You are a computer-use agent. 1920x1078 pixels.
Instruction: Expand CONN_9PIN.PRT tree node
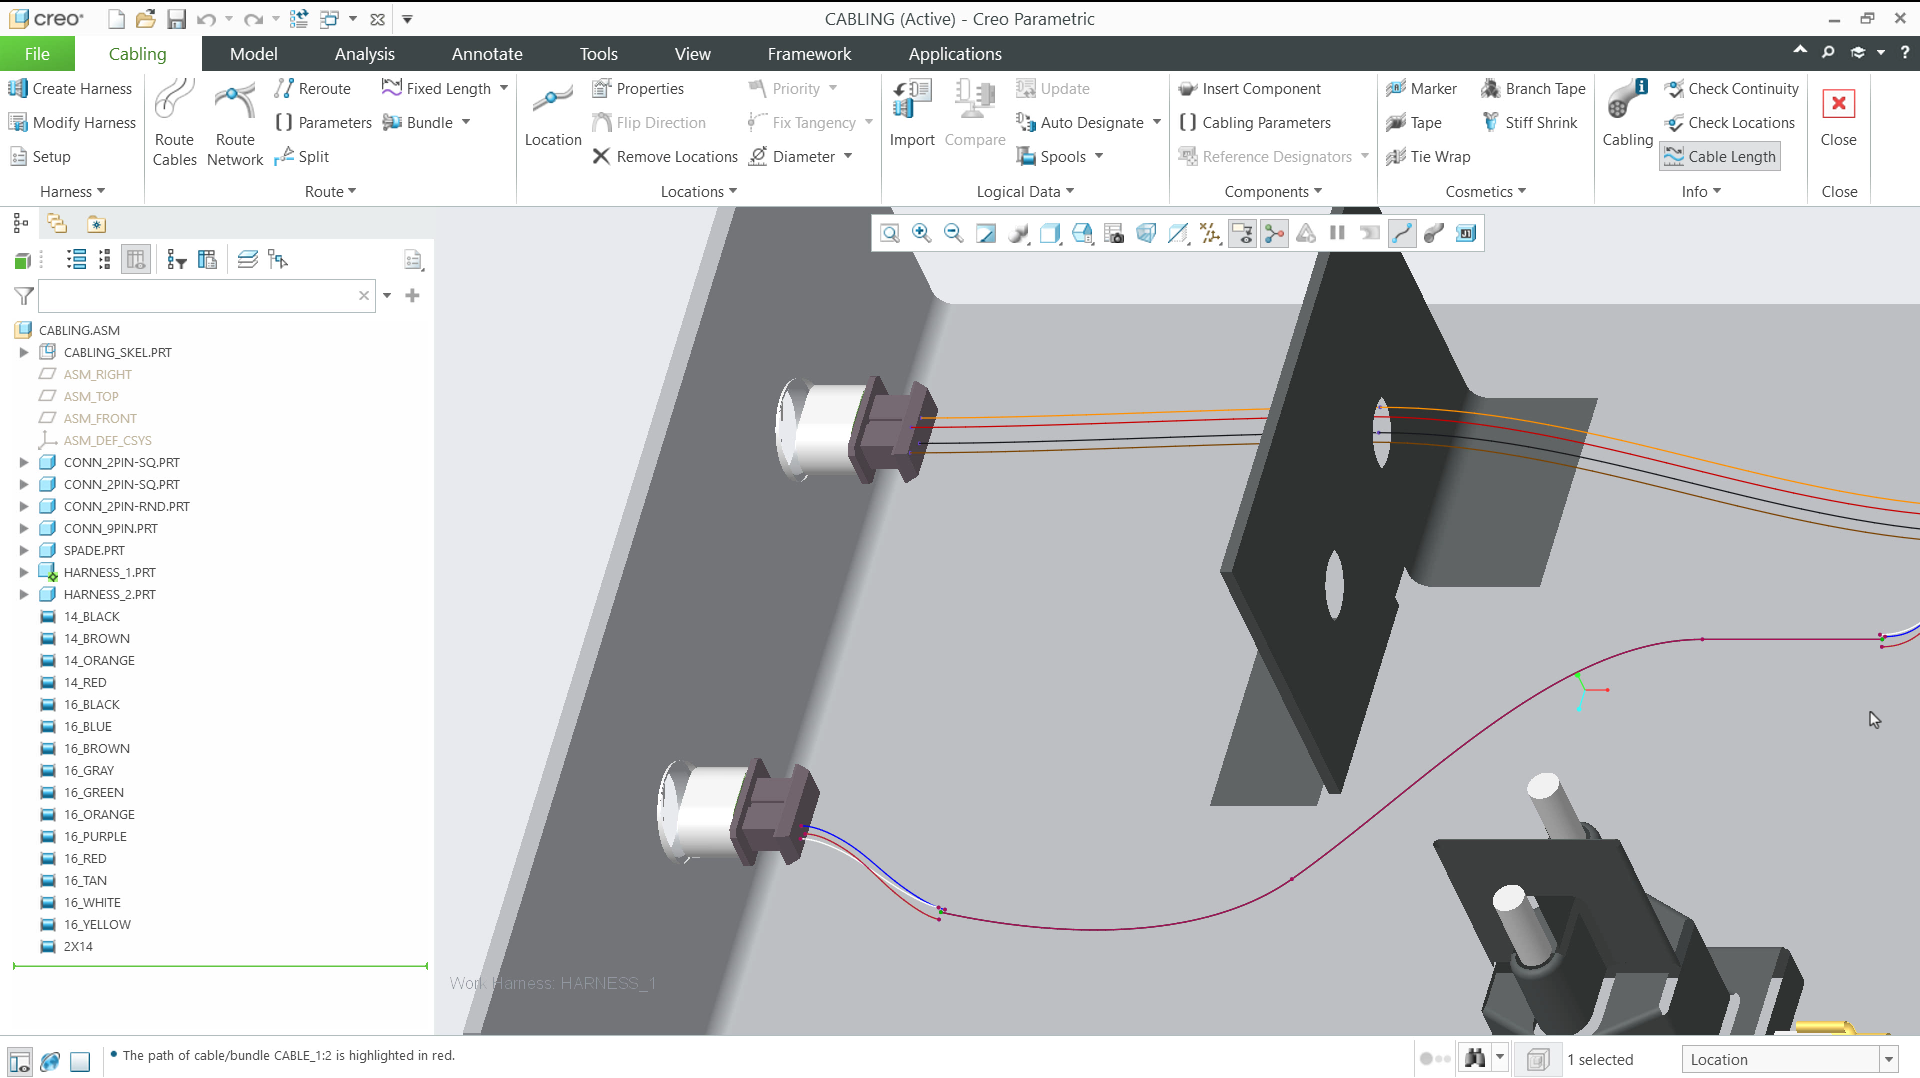(x=24, y=528)
